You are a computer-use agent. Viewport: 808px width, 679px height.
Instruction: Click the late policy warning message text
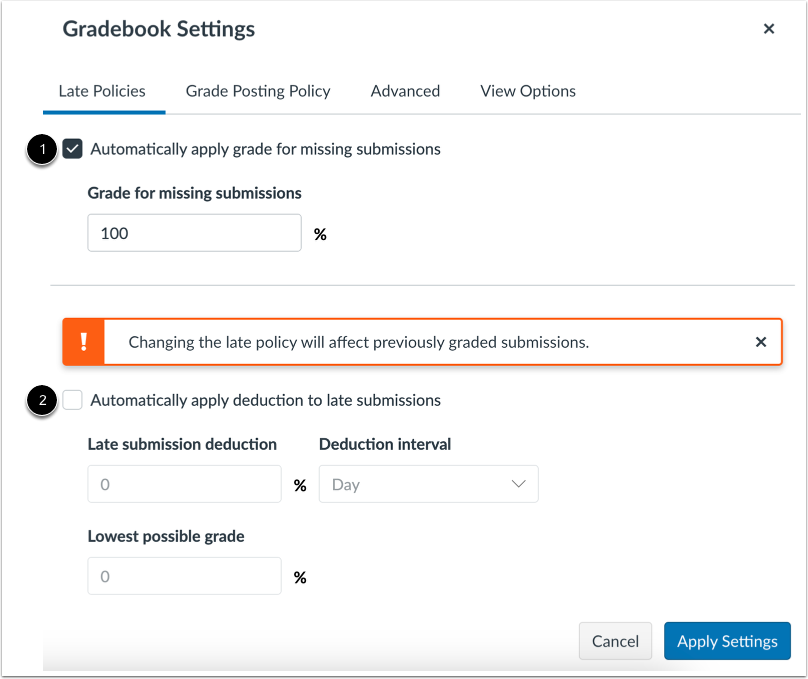(359, 342)
